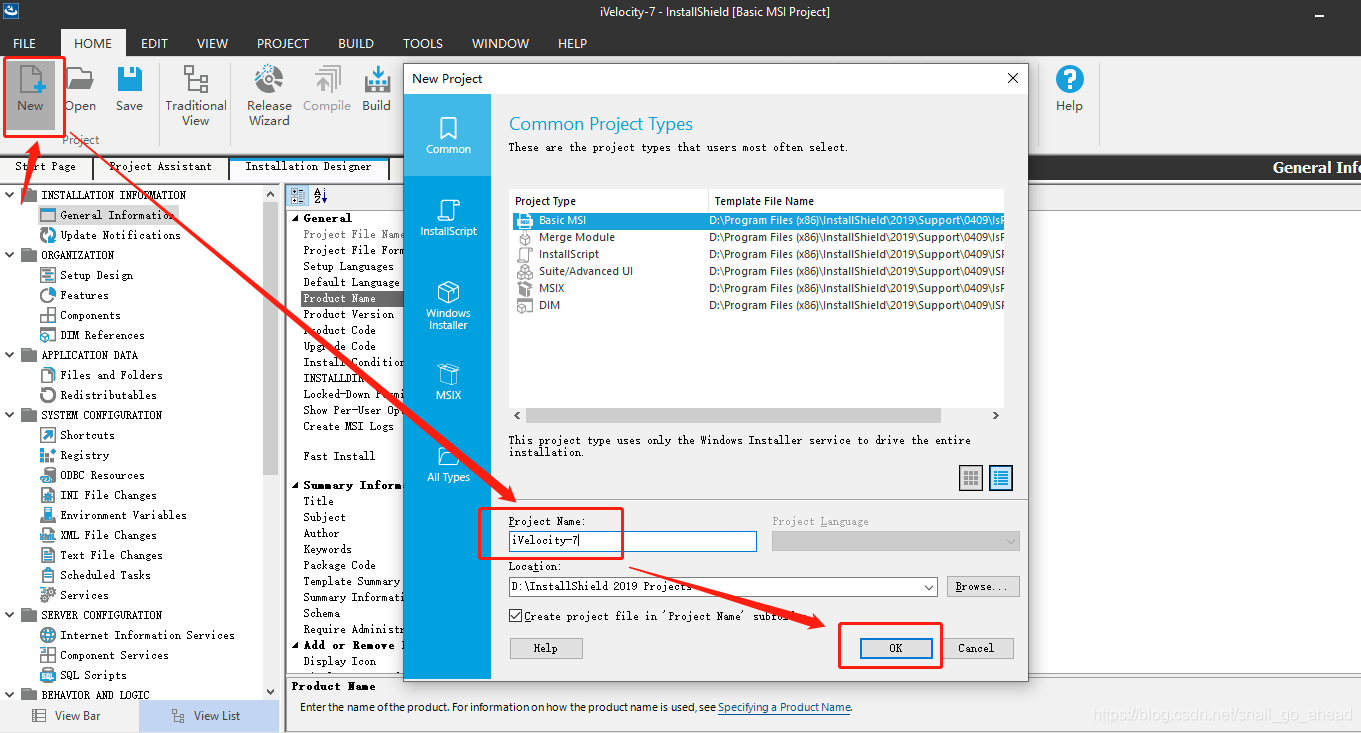Screen dimensions: 1361x733
Task: Open General Information tree node
Action: (116, 215)
